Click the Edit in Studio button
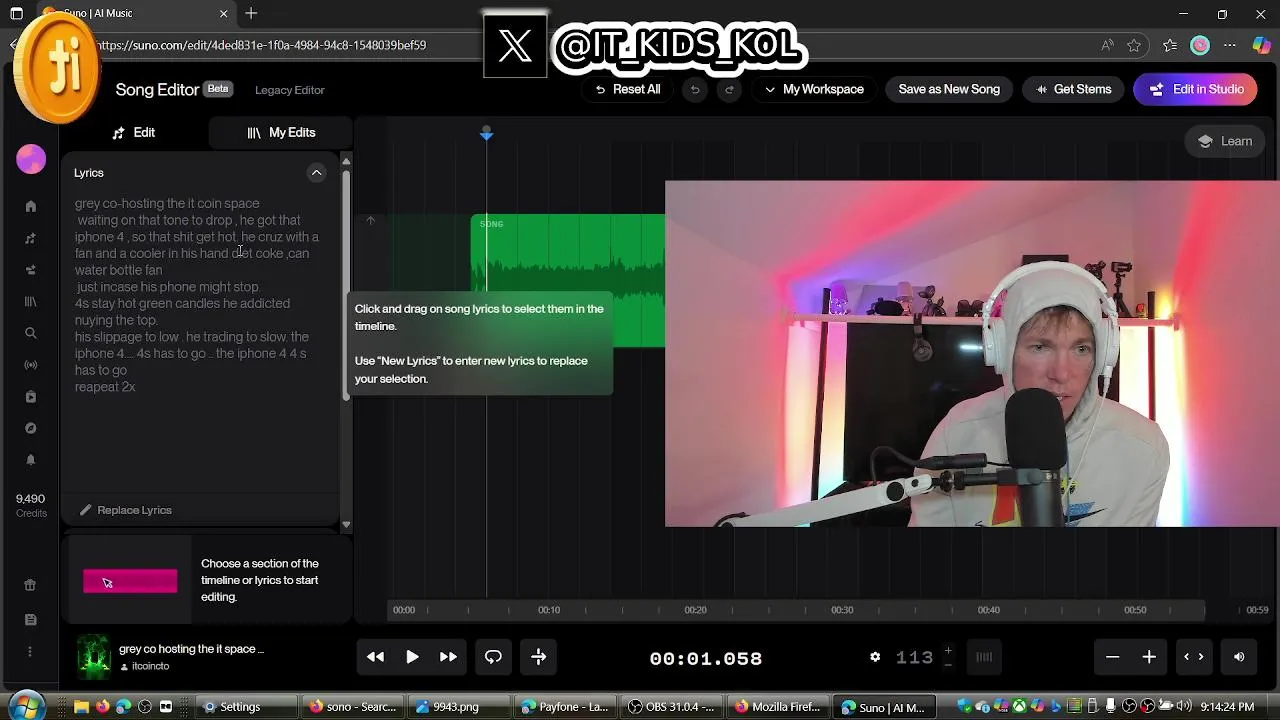This screenshot has height=720, width=1280. tap(1196, 89)
